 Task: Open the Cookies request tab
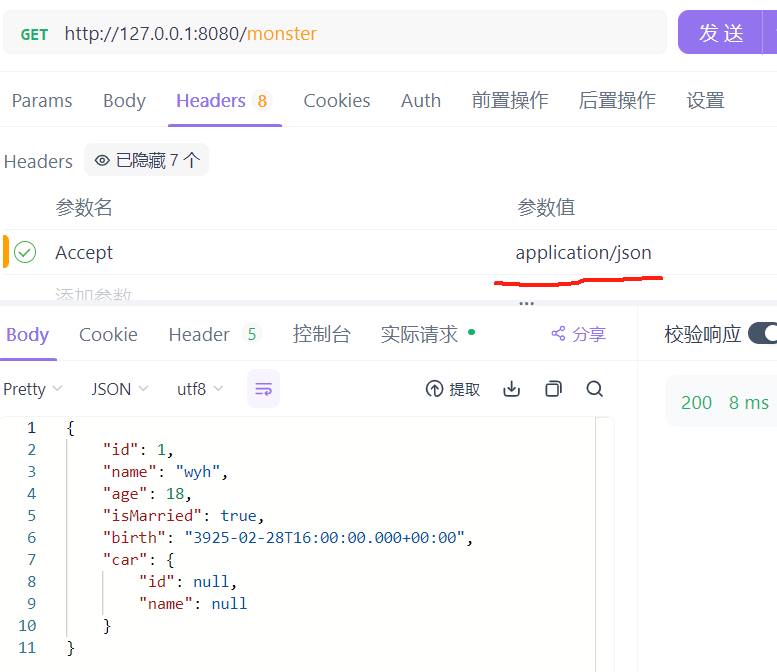(337, 101)
